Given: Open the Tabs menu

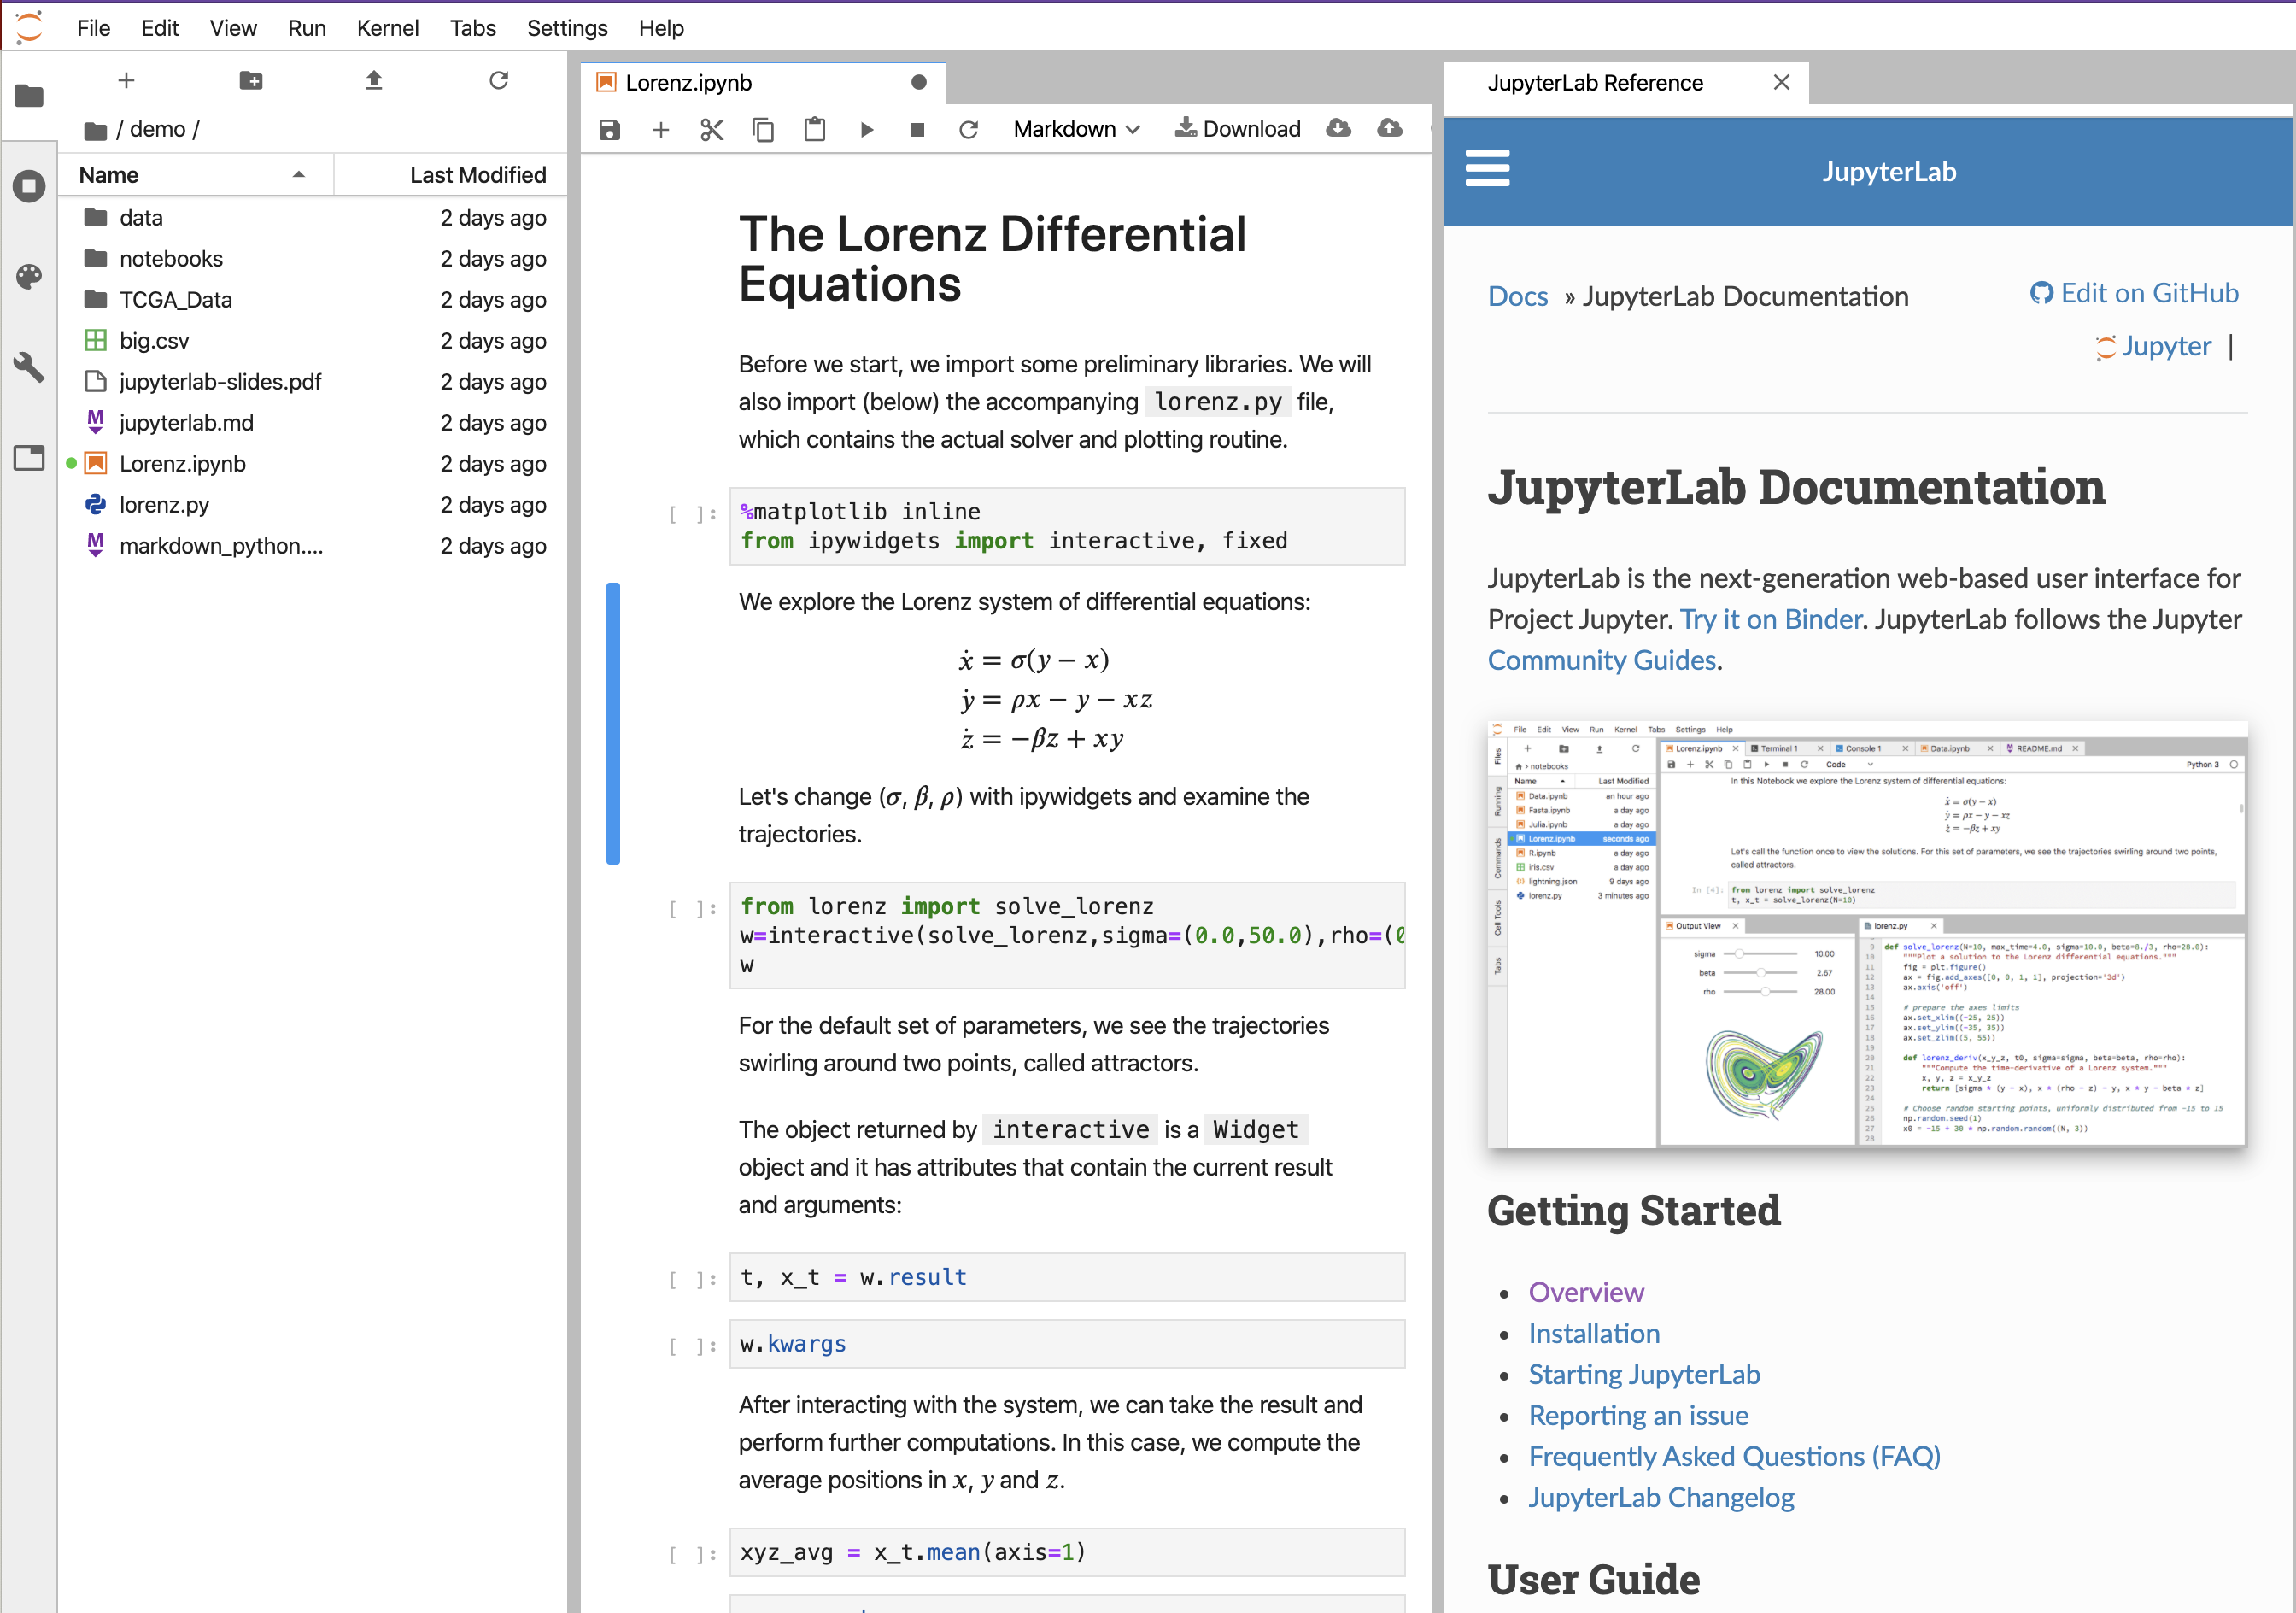Looking at the screenshot, I should 473,28.
